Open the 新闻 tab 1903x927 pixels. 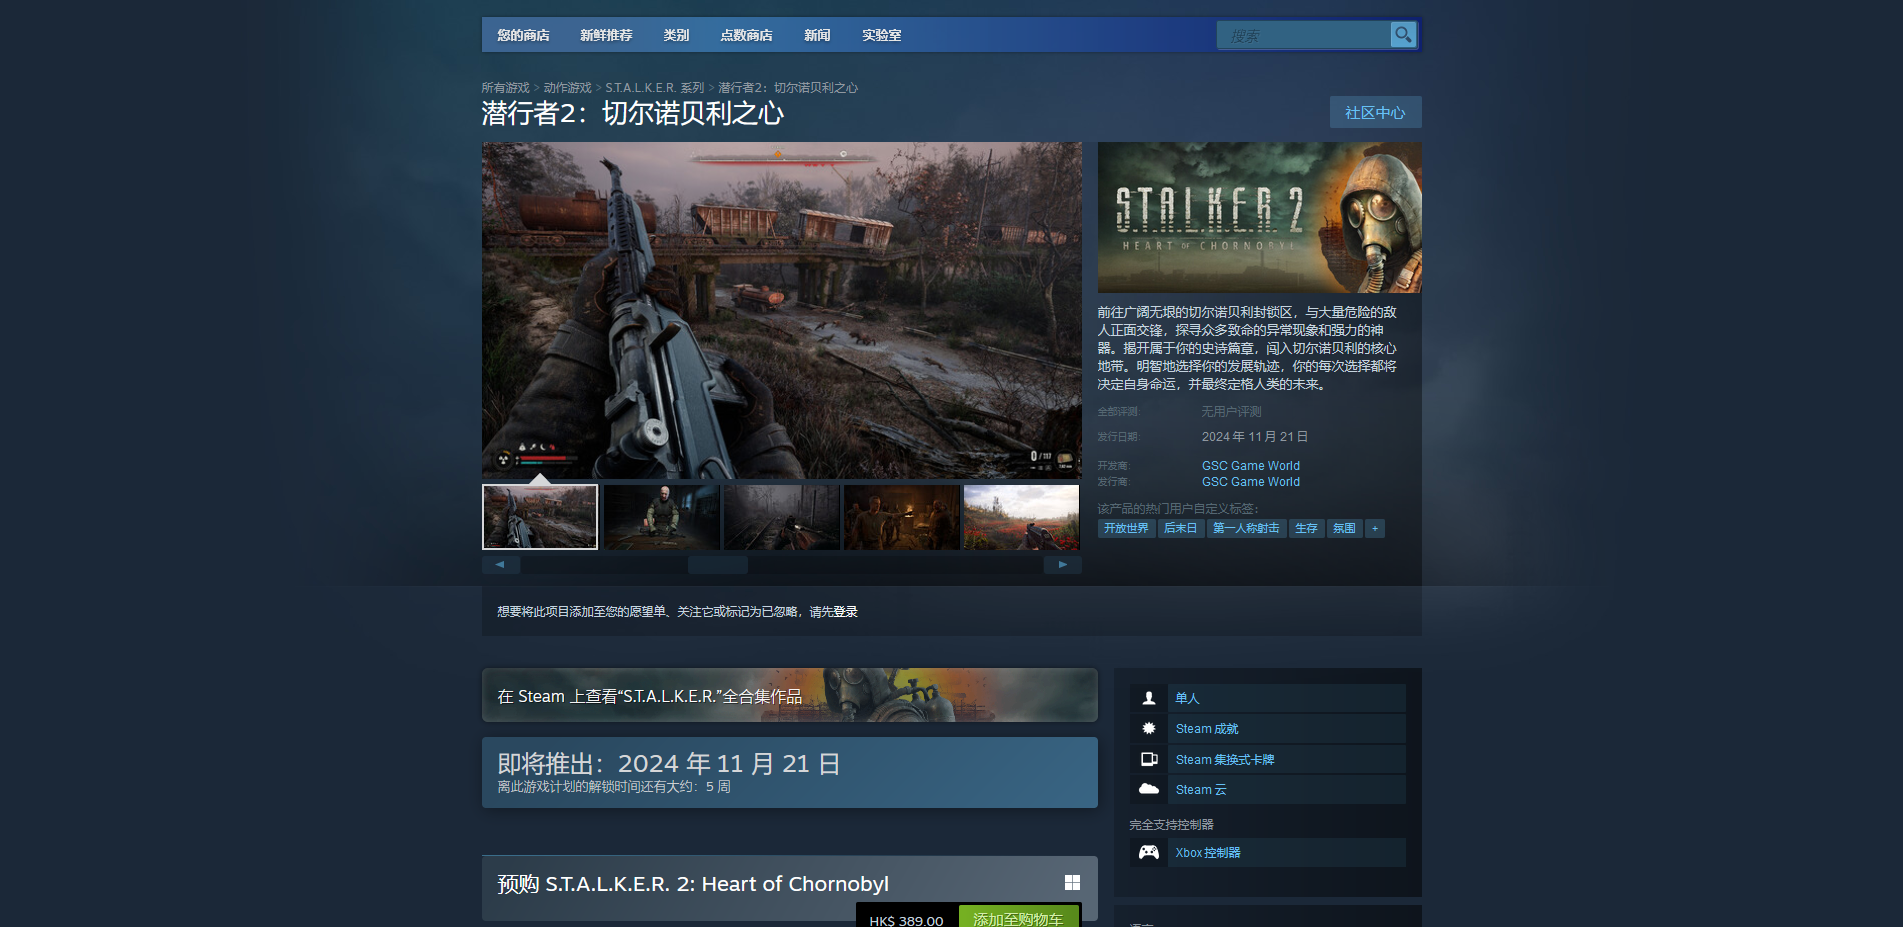(817, 35)
